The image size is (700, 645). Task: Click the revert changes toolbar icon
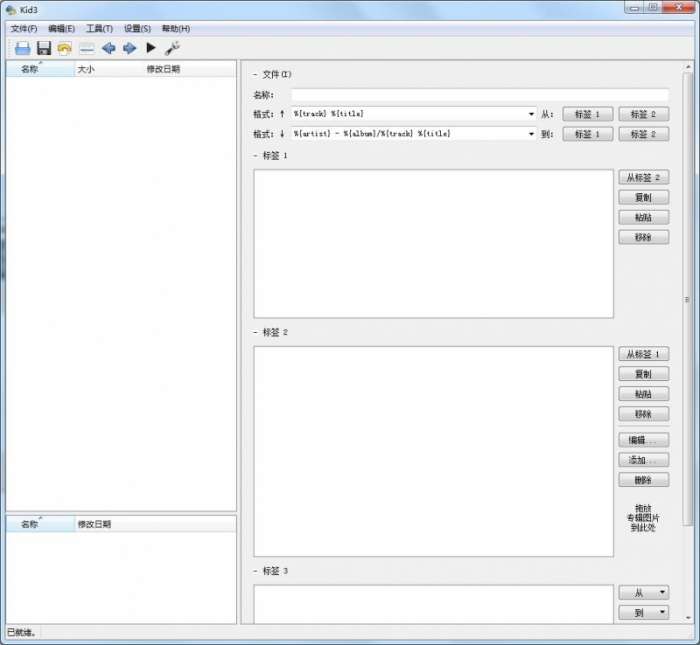coord(65,48)
